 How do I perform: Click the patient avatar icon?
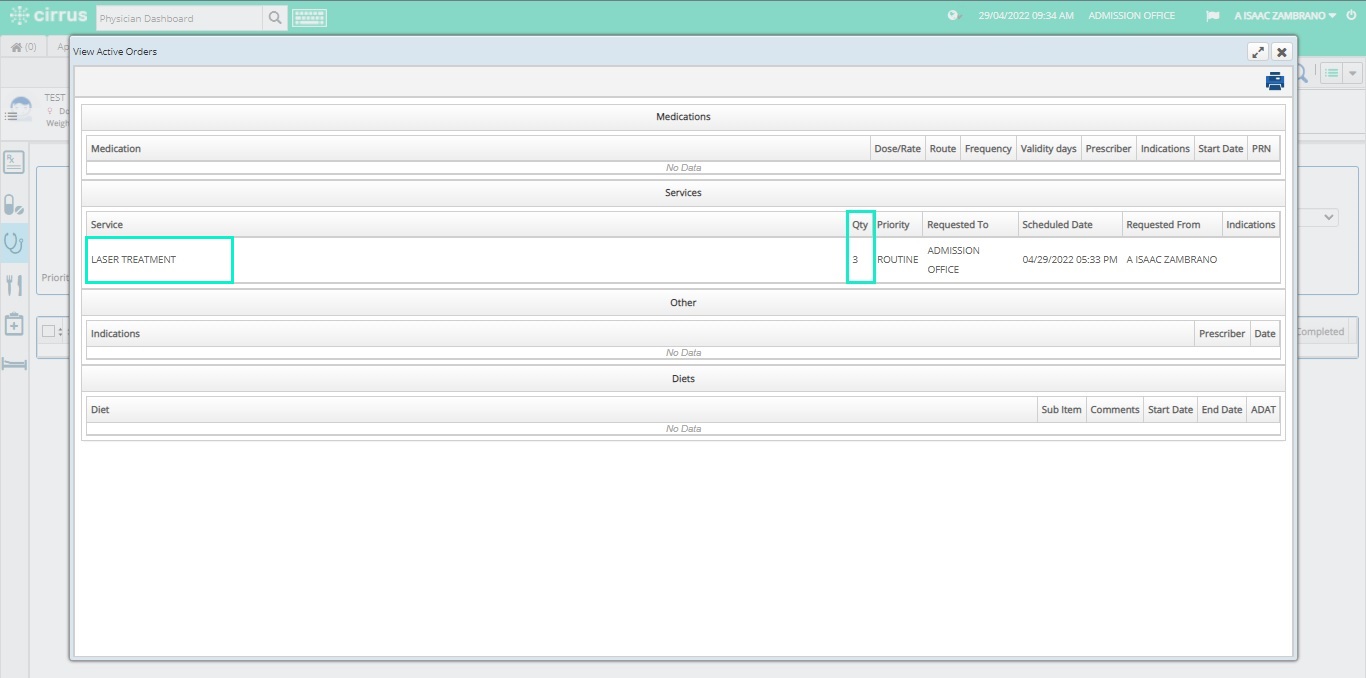[x=20, y=110]
